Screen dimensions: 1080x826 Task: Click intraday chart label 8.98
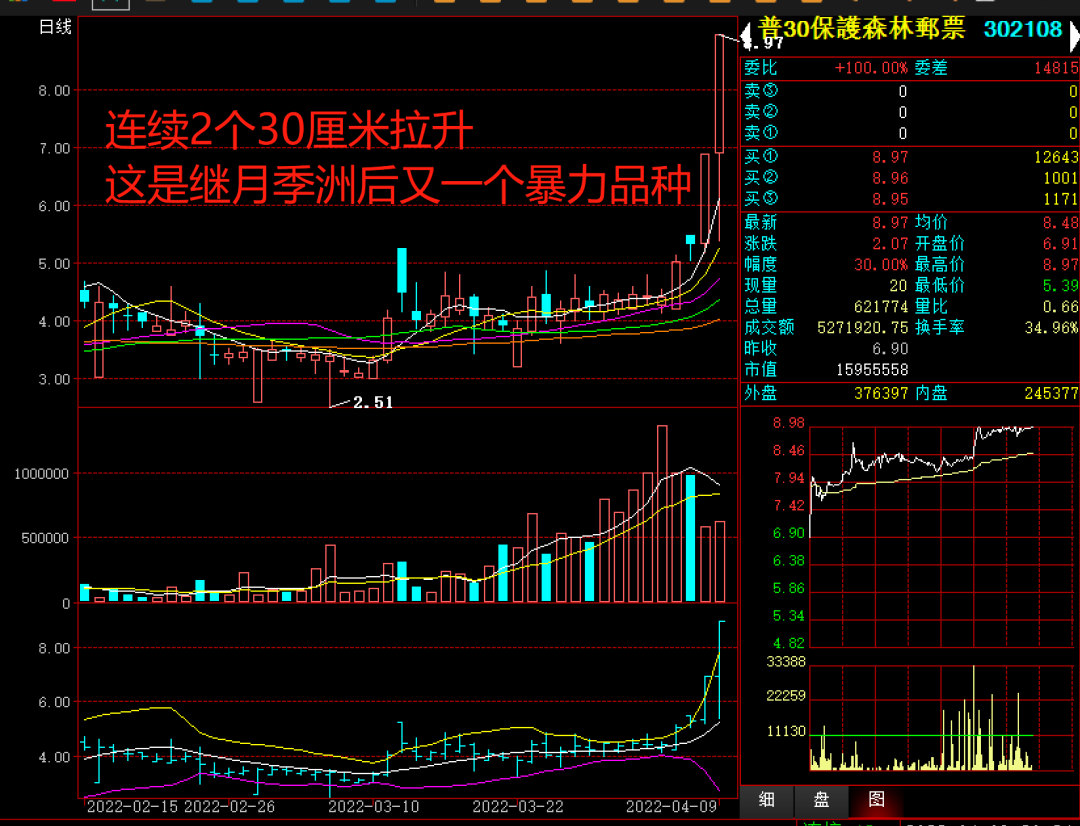click(x=789, y=423)
